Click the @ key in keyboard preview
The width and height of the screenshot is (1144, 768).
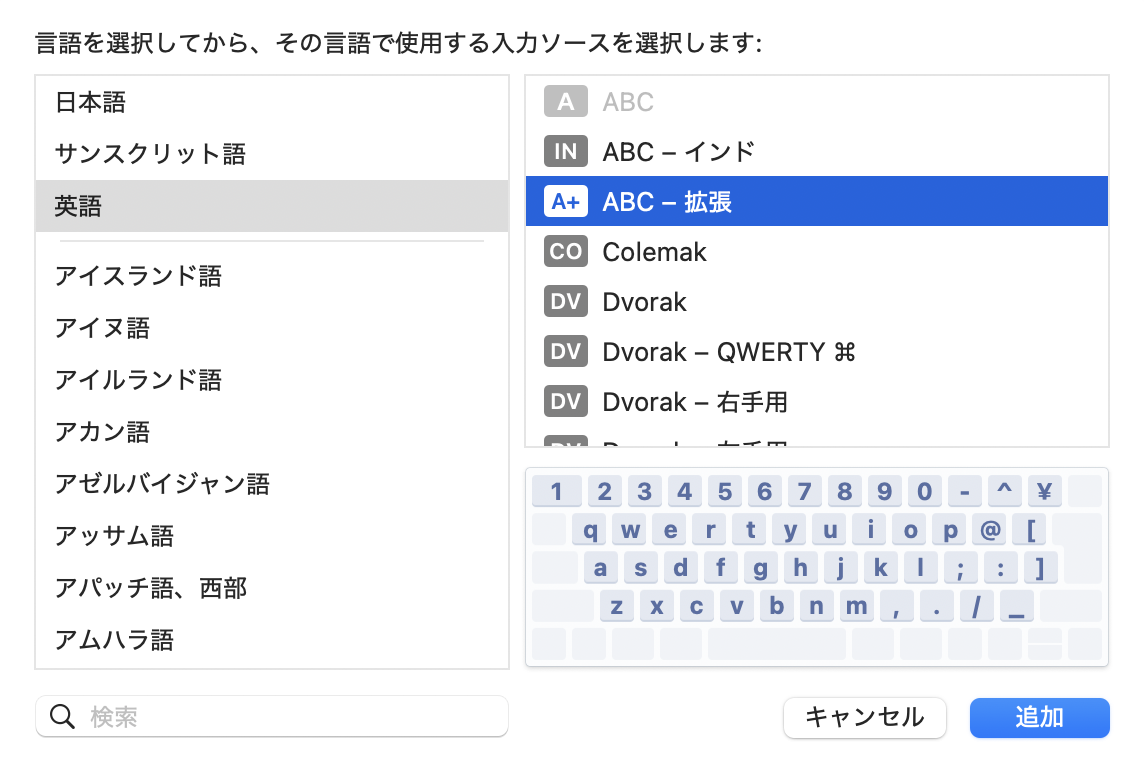click(991, 530)
